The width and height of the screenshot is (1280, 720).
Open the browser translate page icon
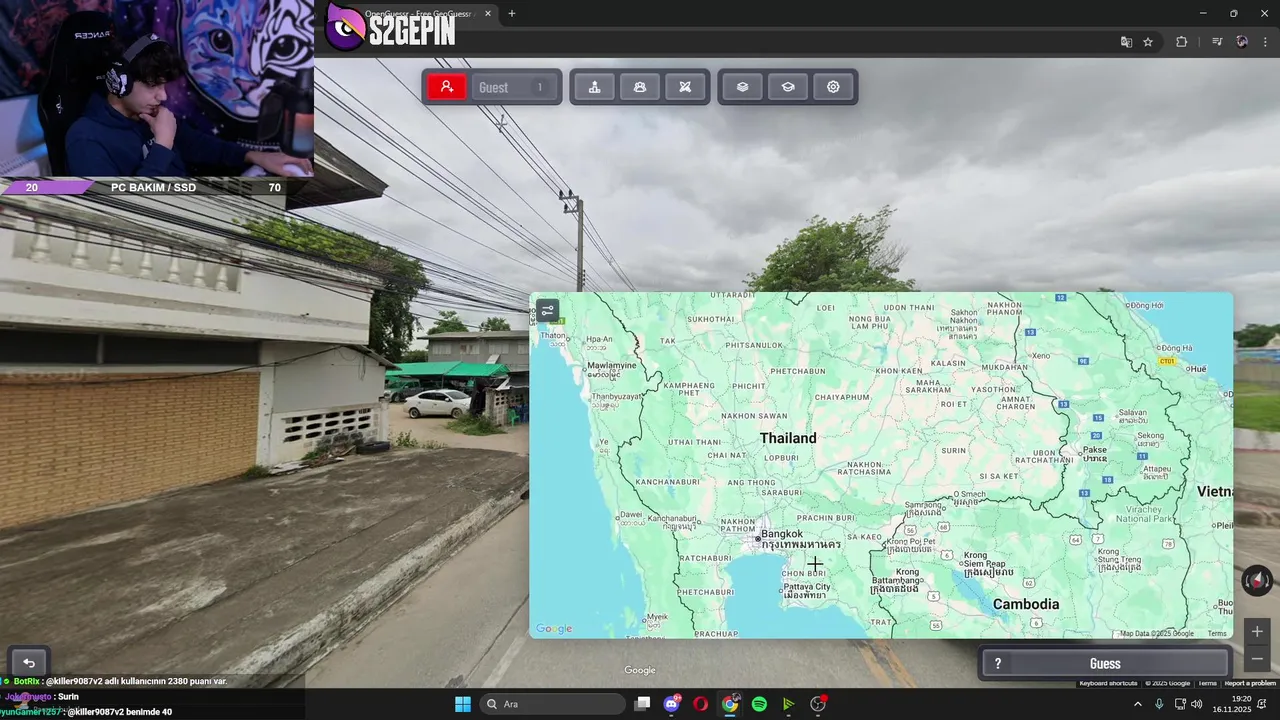pyautogui.click(x=1126, y=42)
